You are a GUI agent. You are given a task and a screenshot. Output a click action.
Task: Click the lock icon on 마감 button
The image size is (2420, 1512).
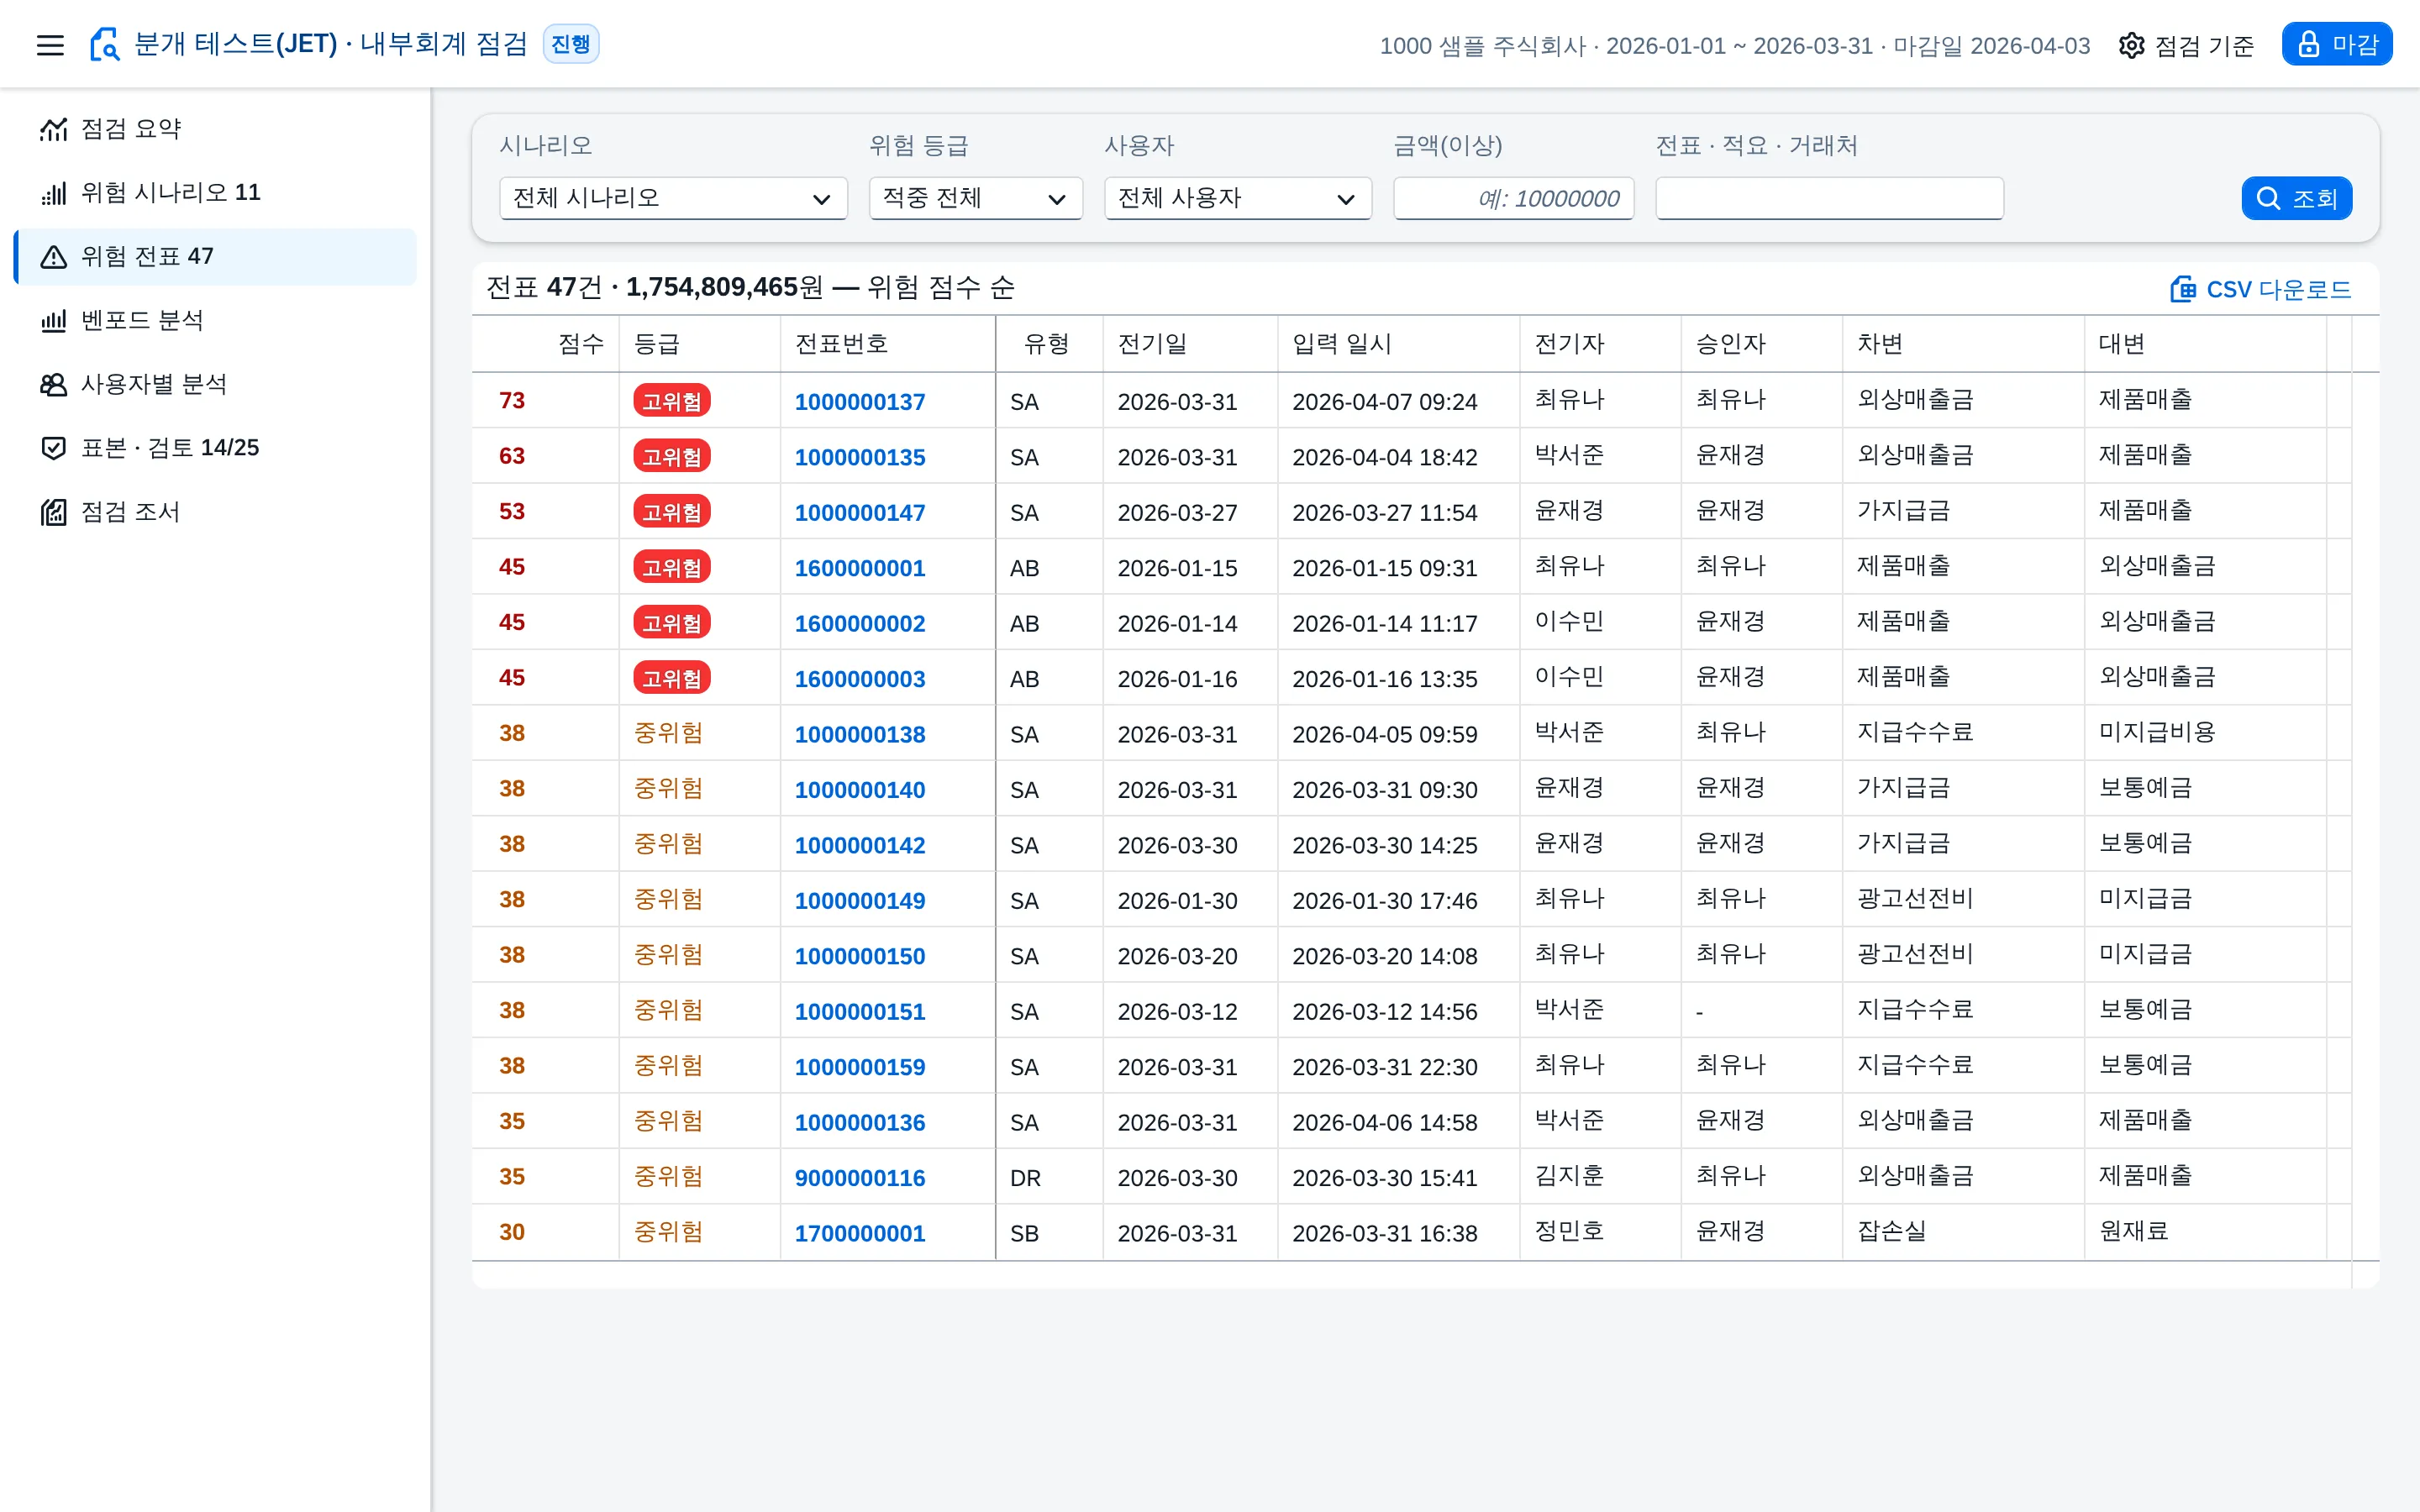point(2308,44)
